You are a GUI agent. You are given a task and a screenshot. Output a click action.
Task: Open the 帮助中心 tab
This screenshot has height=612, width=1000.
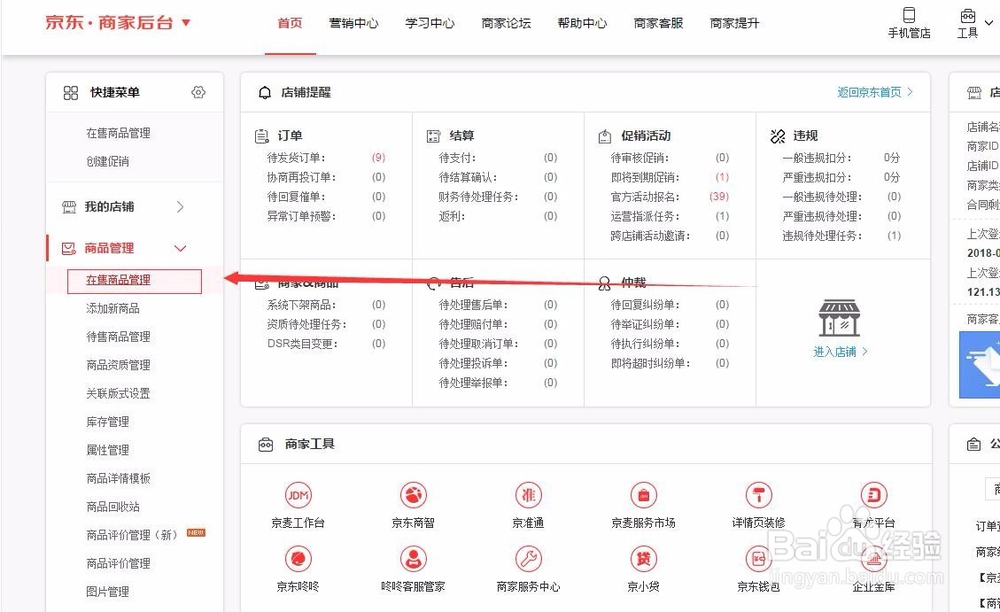pyautogui.click(x=582, y=23)
